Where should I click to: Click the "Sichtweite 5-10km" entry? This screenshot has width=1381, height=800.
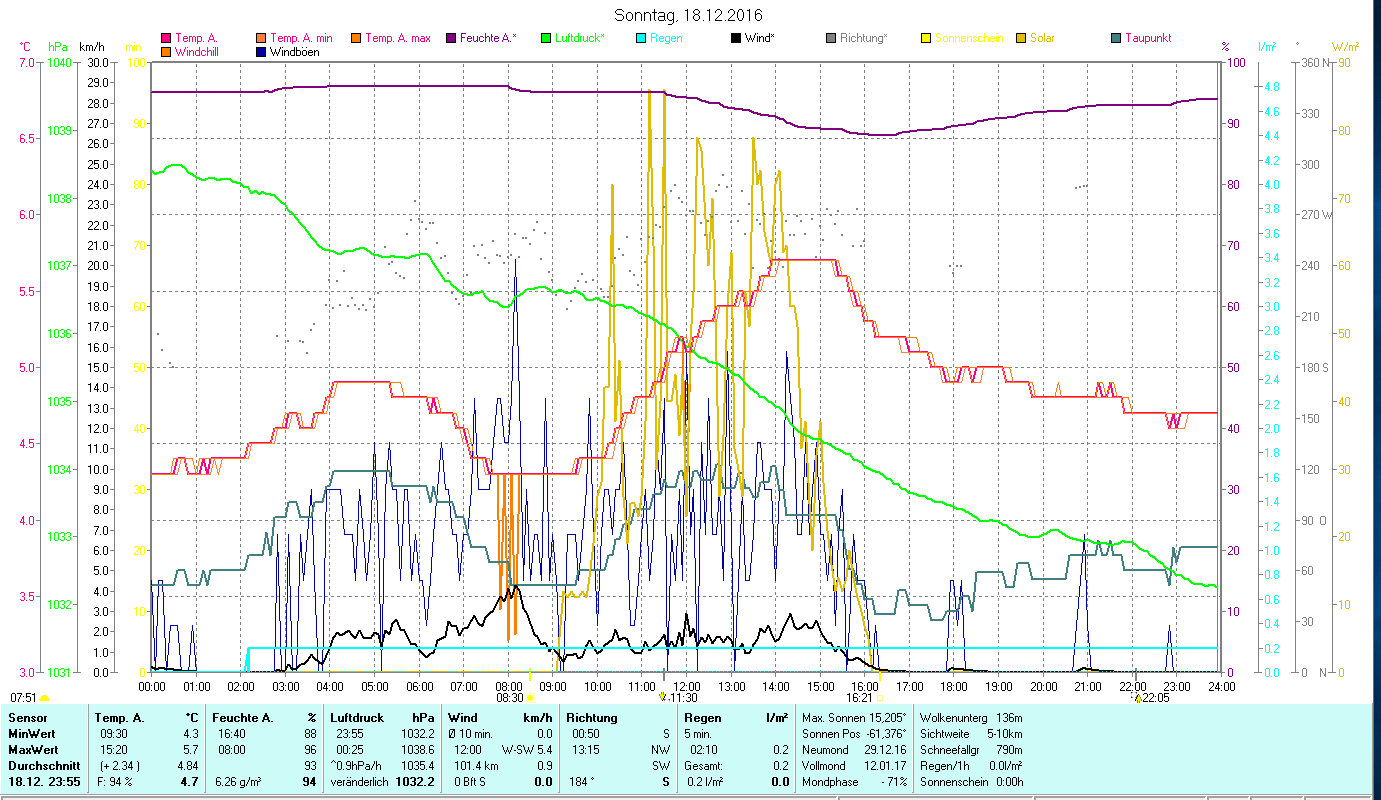[x=971, y=734]
